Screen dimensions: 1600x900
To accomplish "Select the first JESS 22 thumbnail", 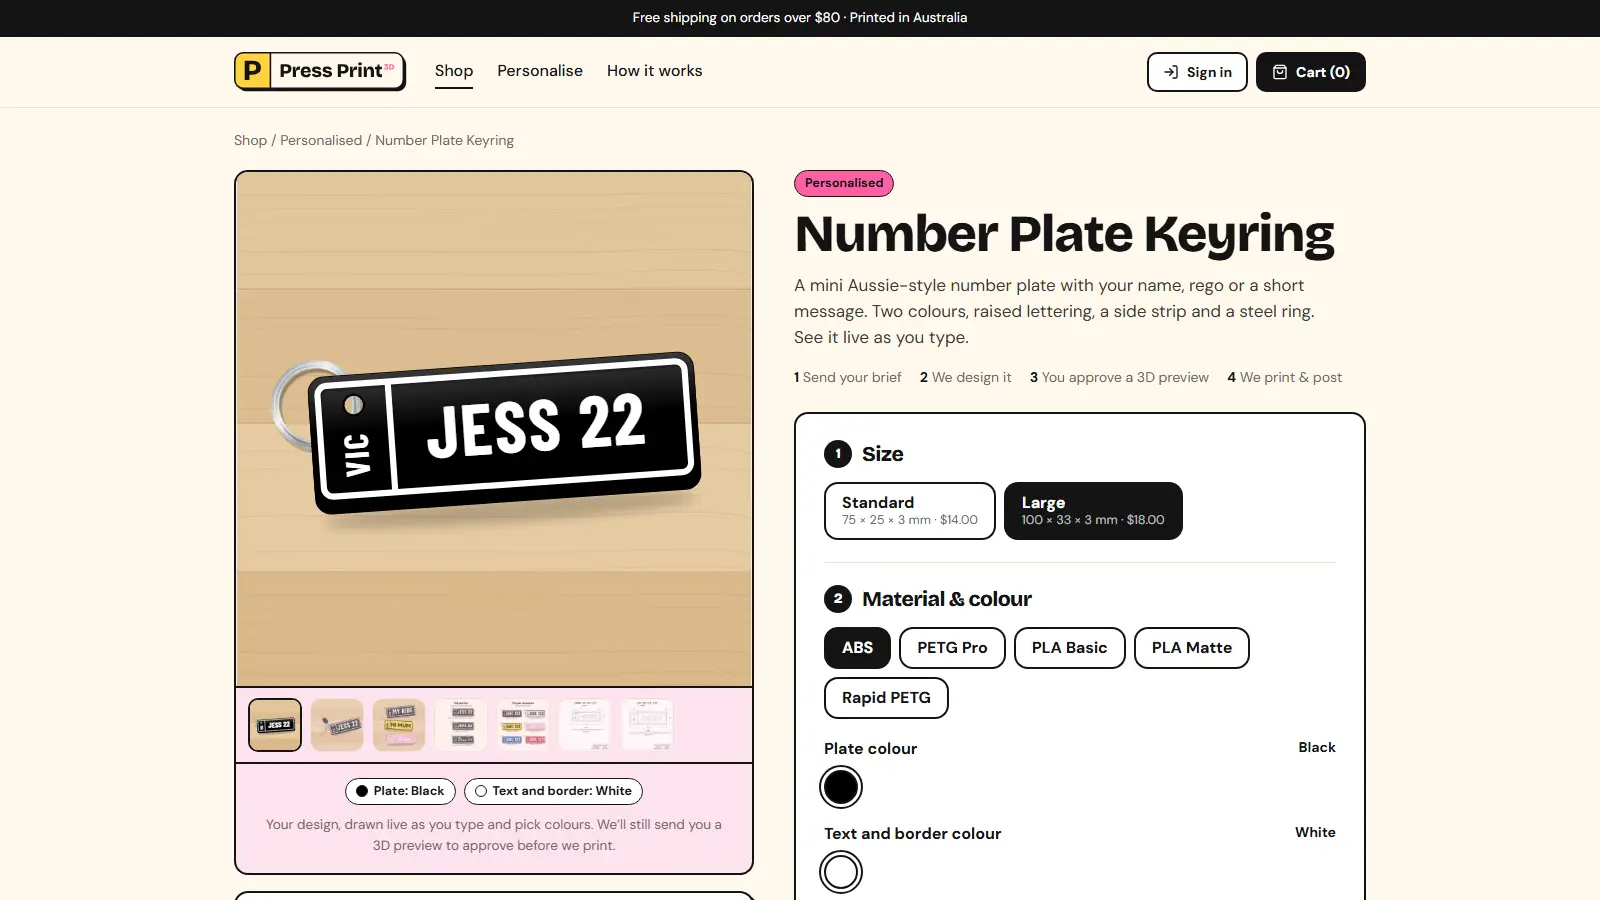I will [275, 725].
